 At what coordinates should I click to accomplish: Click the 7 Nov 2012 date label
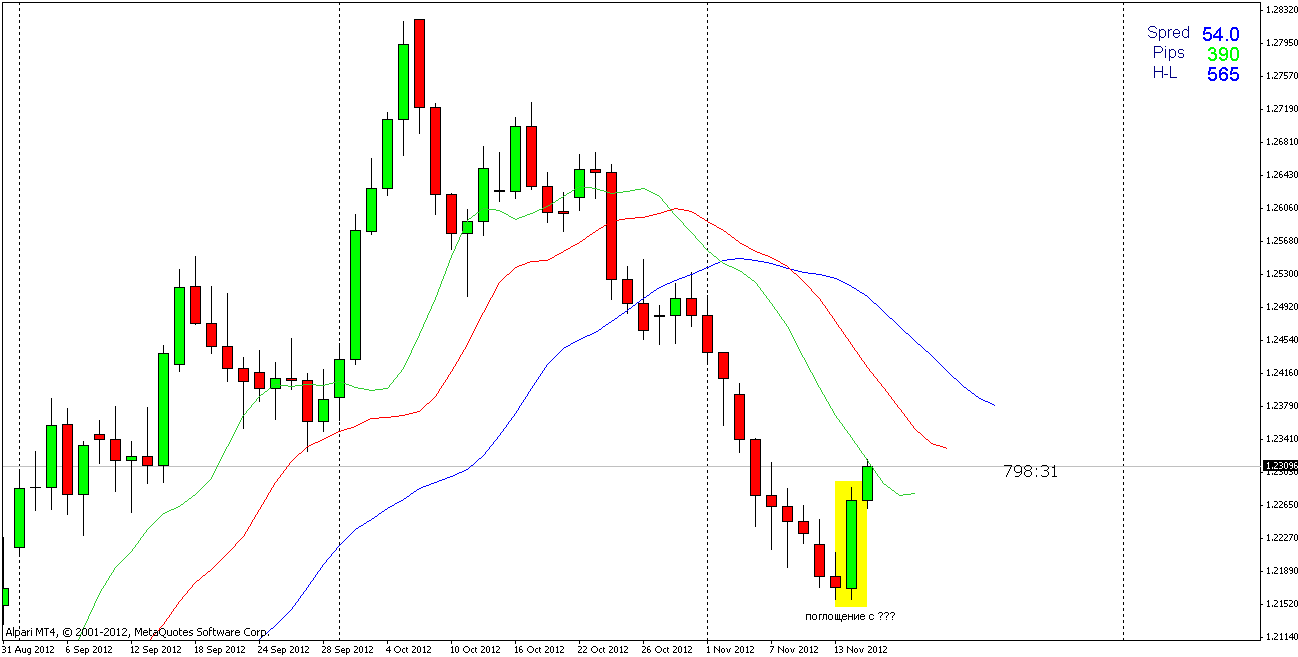794,649
